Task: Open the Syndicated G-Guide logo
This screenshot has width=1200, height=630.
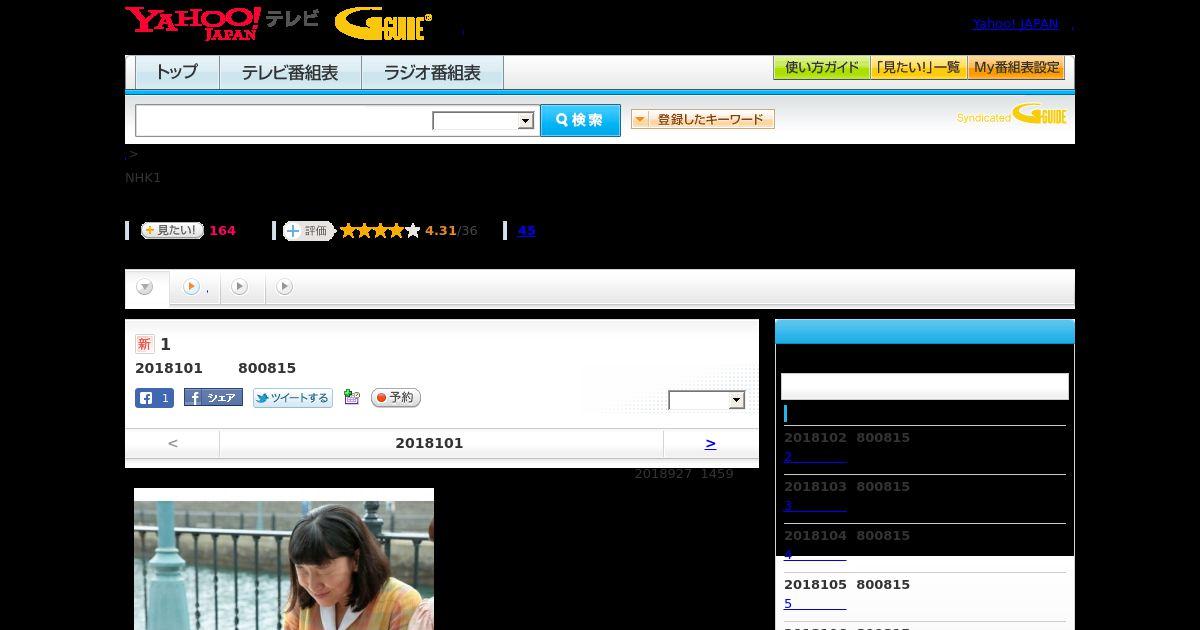Action: click(1011, 114)
